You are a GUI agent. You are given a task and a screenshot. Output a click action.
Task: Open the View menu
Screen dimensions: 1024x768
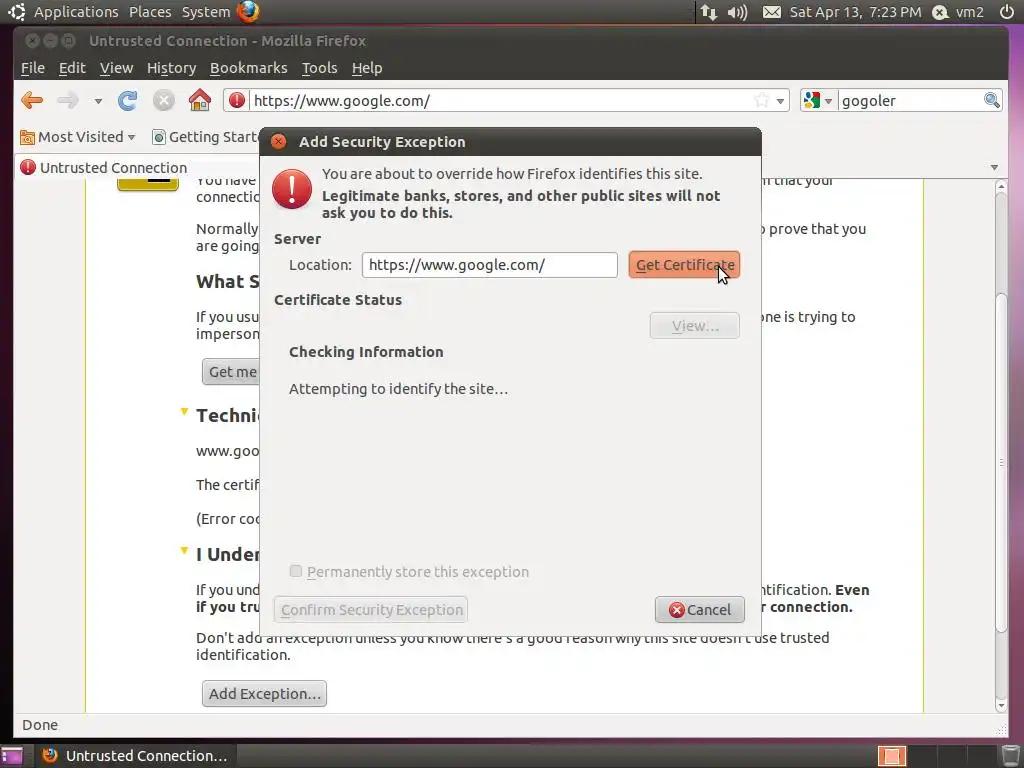click(x=116, y=68)
